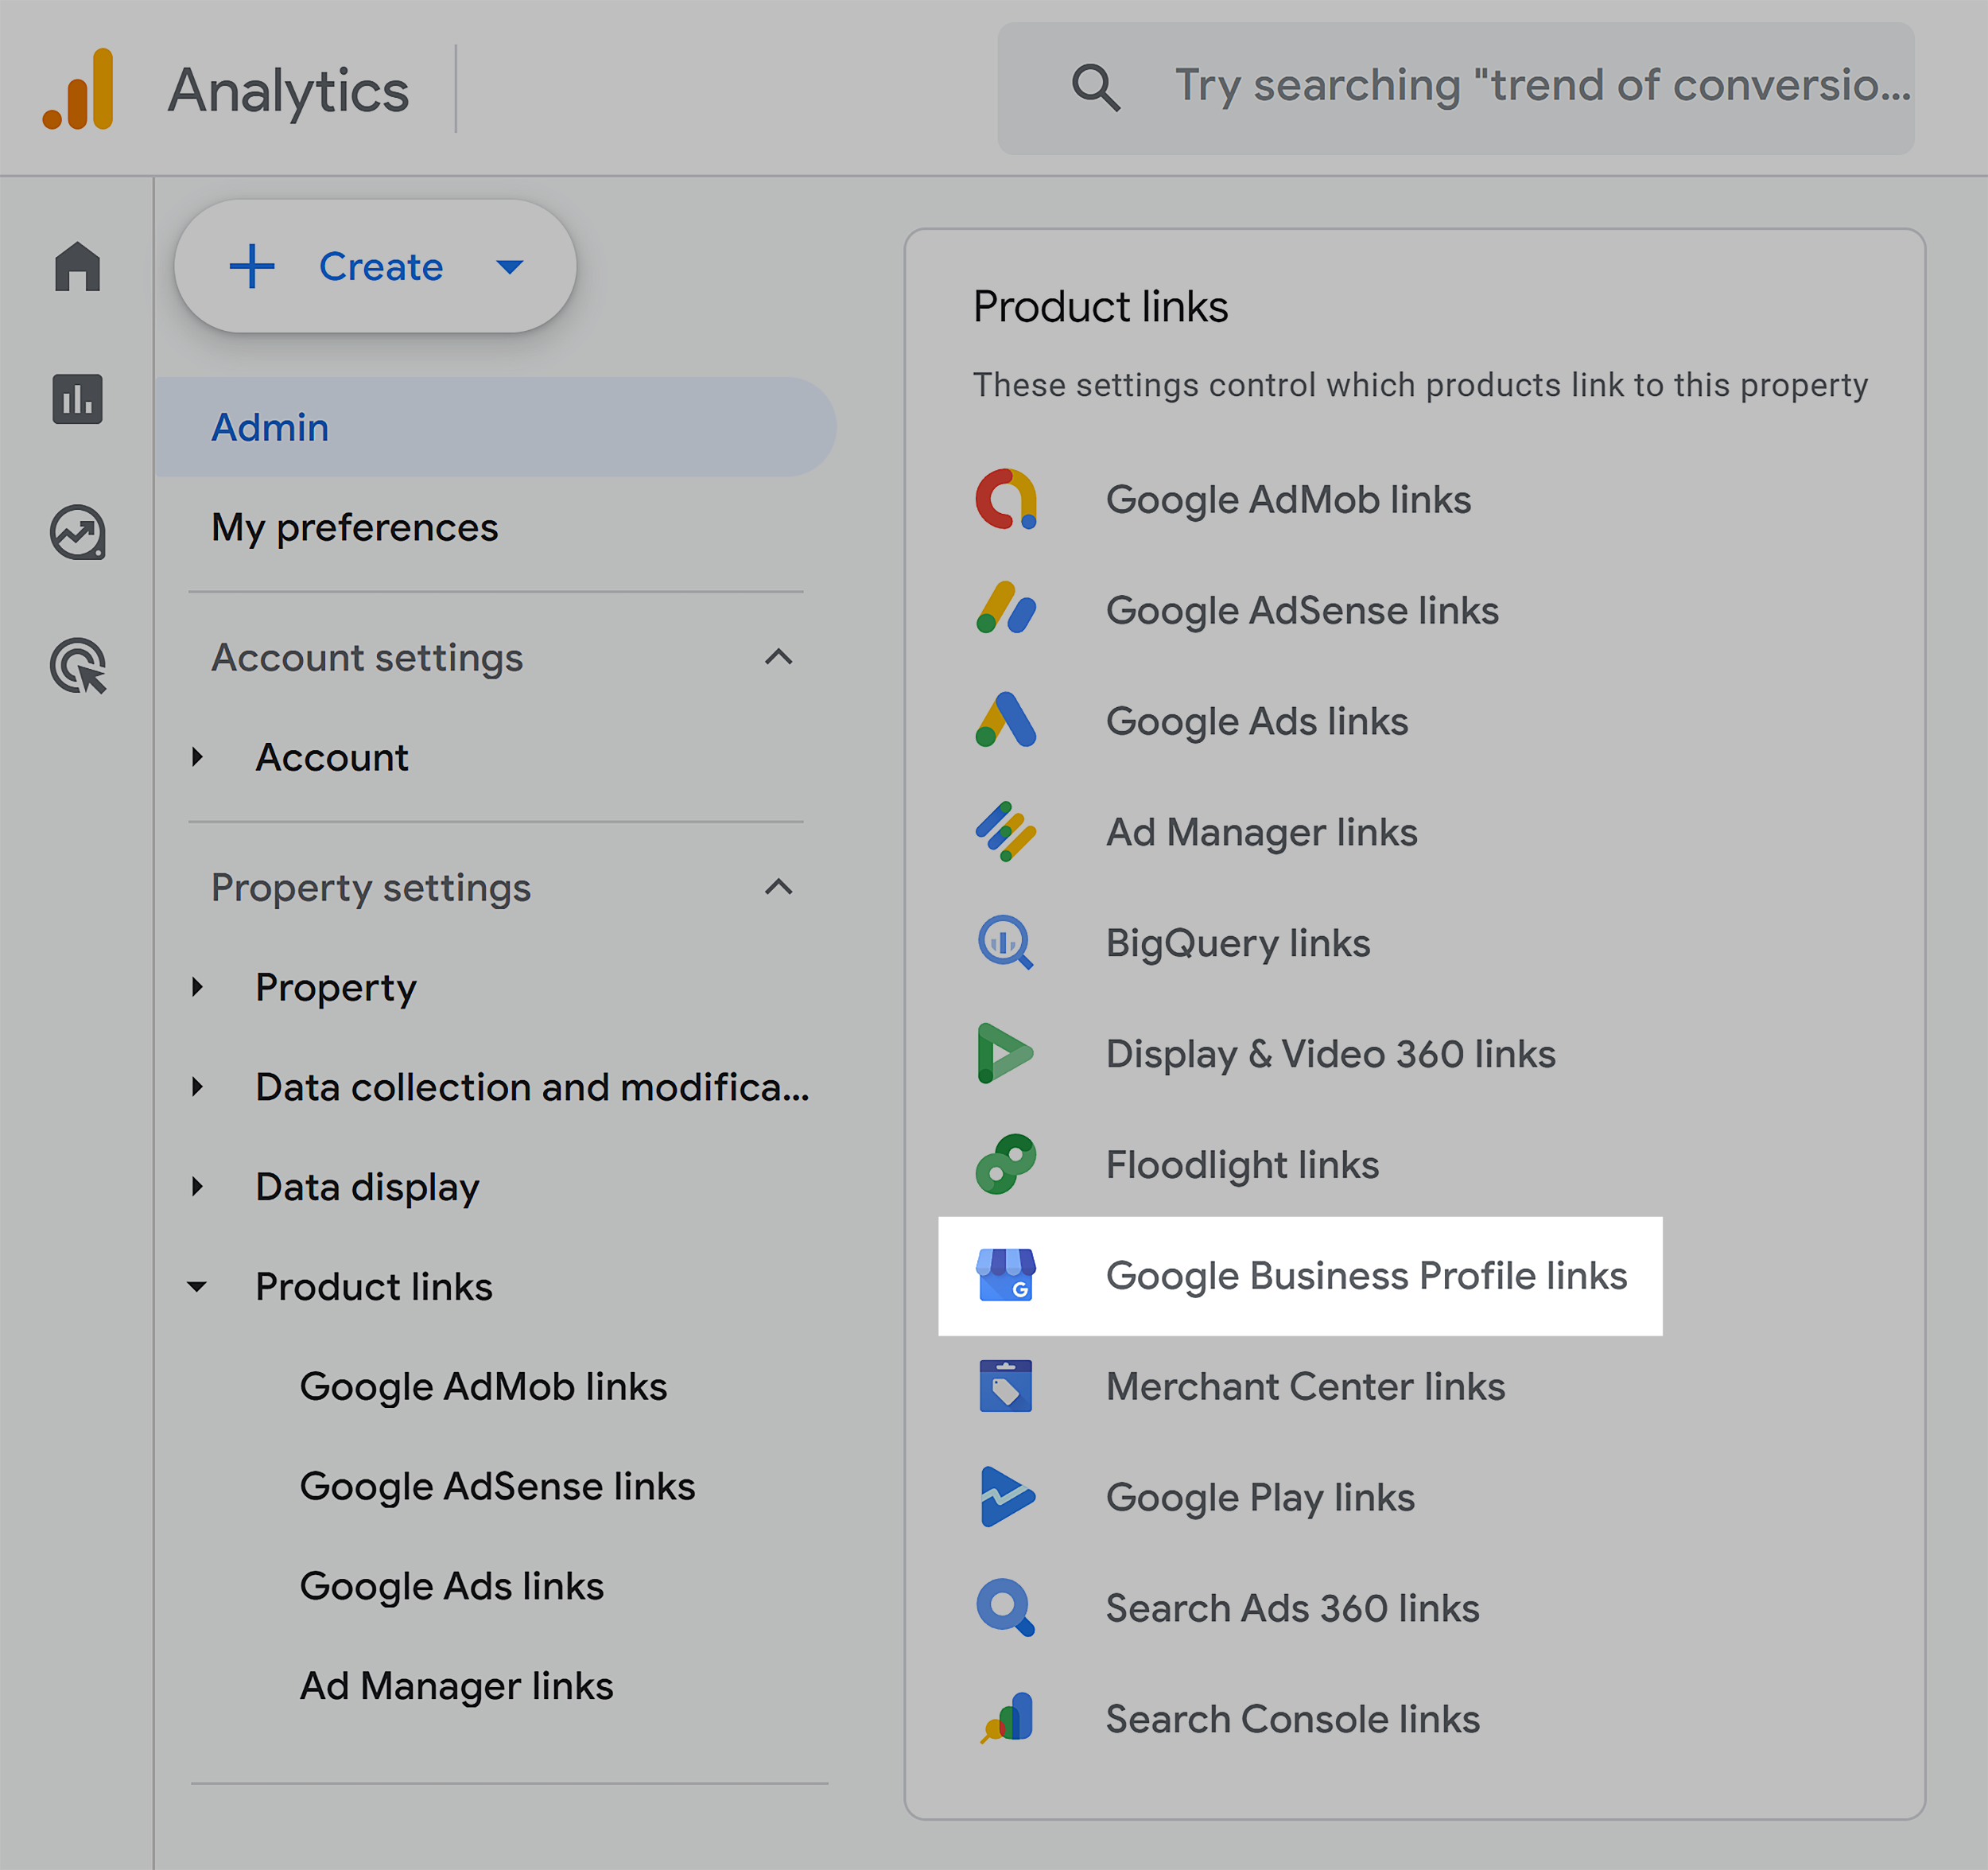Collapse the Property settings section
This screenshot has width=1988, height=1870.
click(x=779, y=887)
